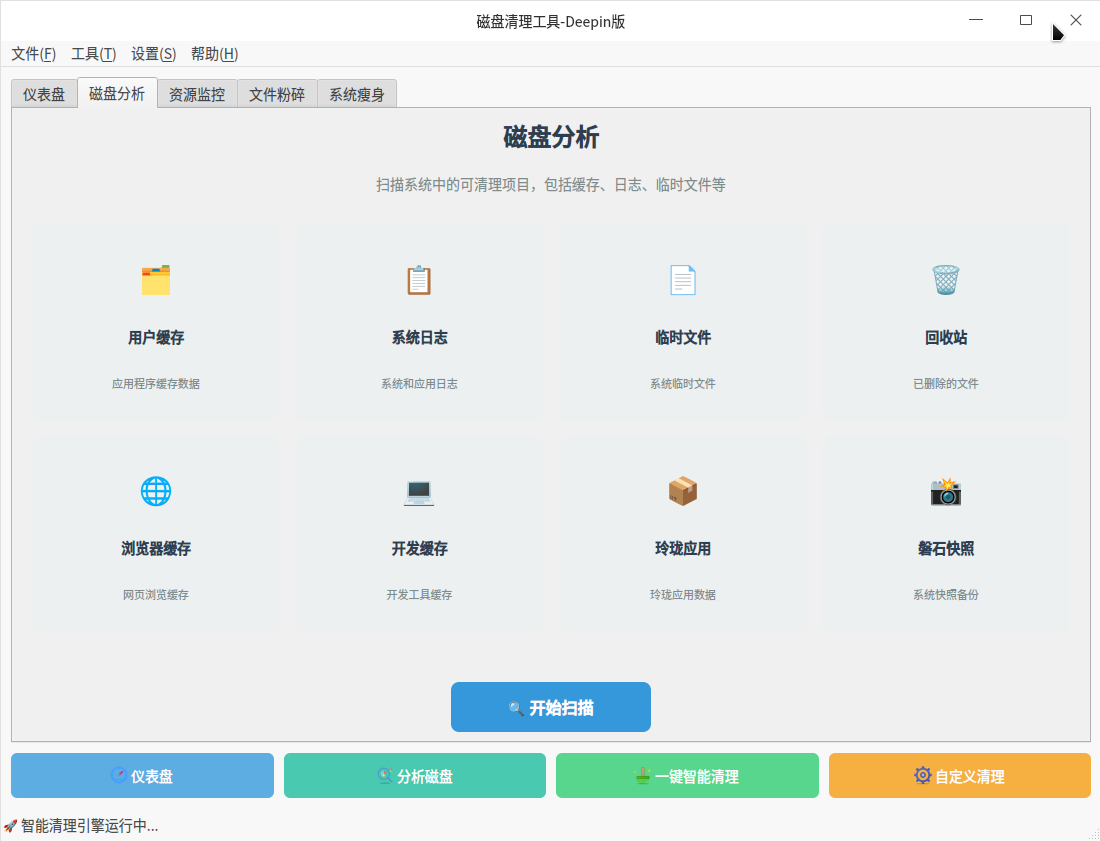The width and height of the screenshot is (1100, 841).
Task: Click the 分析磁盘 button label
Action: point(425,776)
